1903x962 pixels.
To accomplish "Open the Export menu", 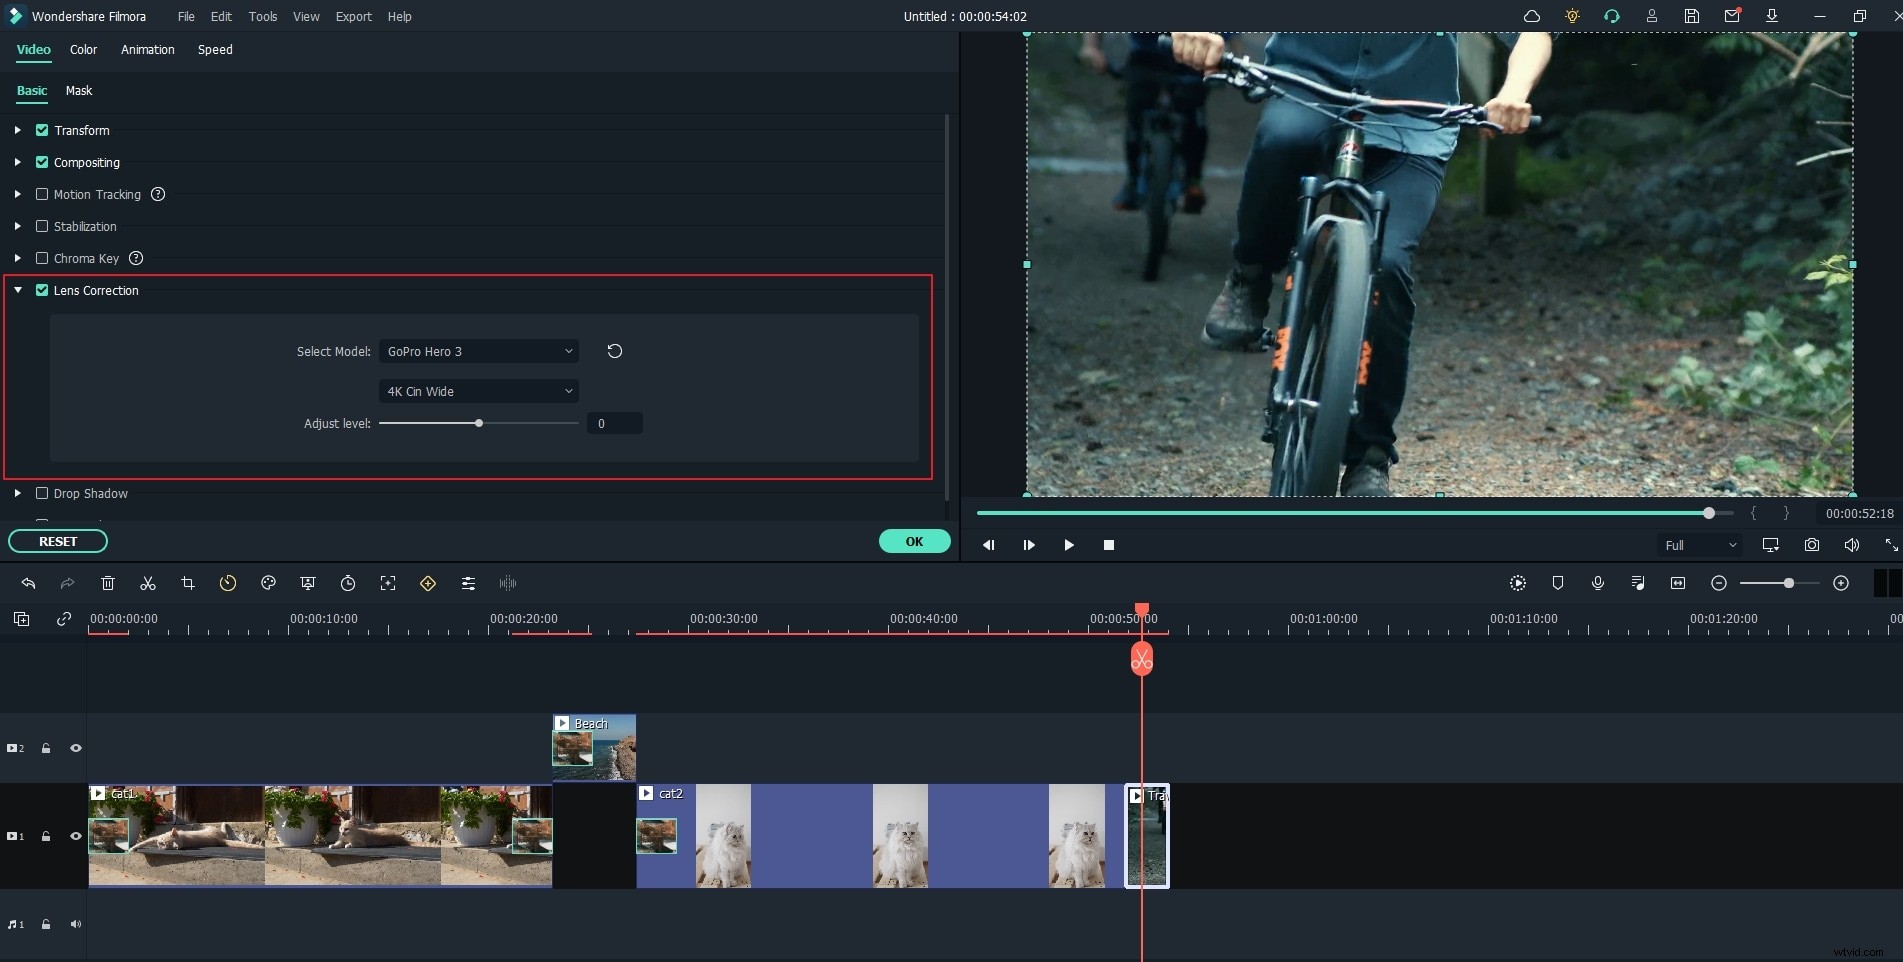I will click(x=353, y=16).
